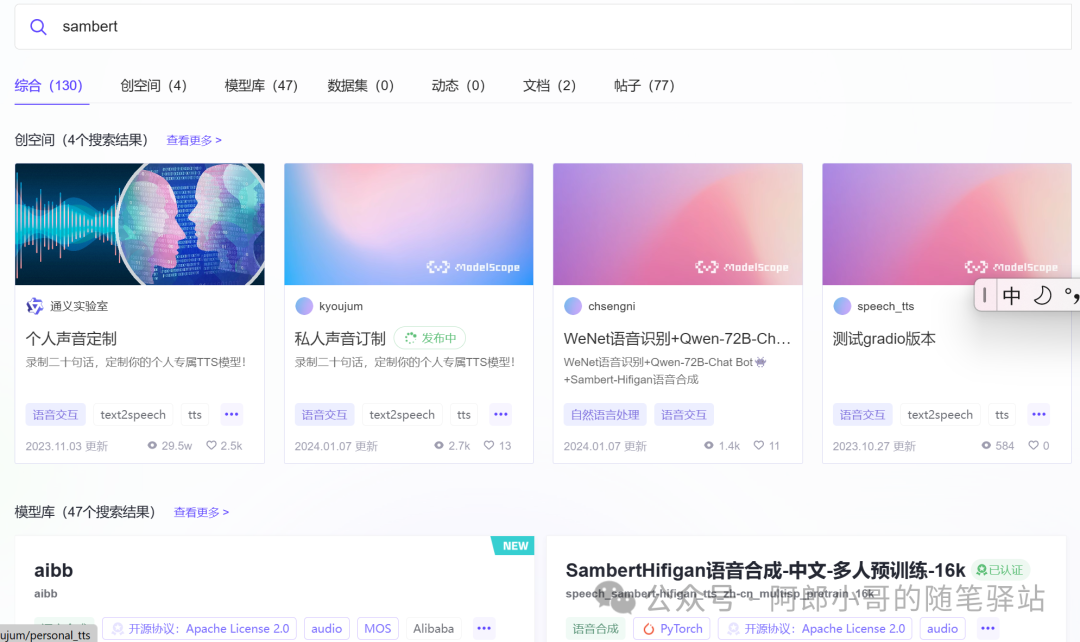The image size is (1080, 642).
Task: Click the heart icon with 13 likes
Action: (488, 446)
